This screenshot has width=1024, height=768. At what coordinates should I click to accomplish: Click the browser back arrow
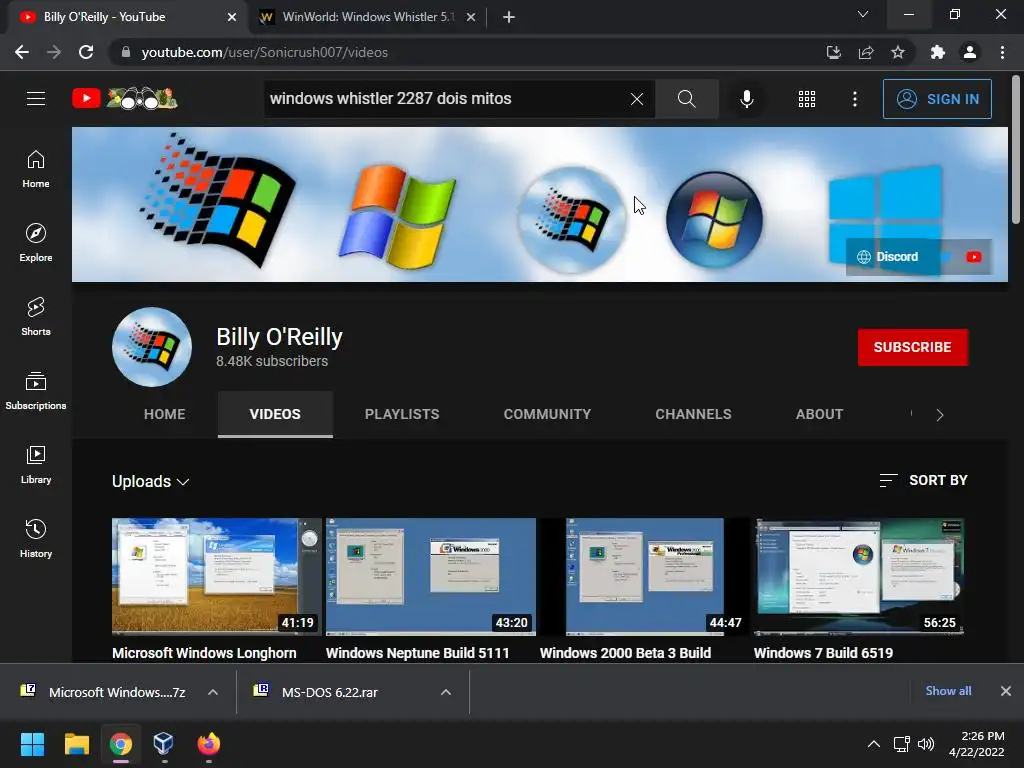tap(22, 52)
